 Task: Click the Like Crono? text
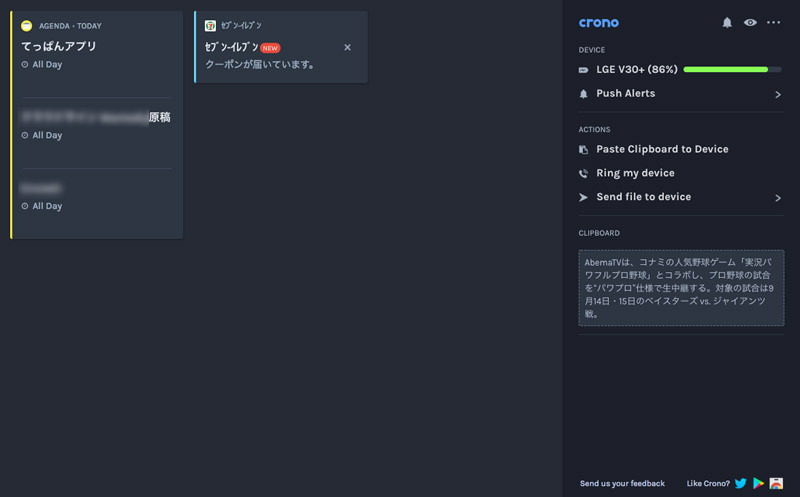(708, 483)
